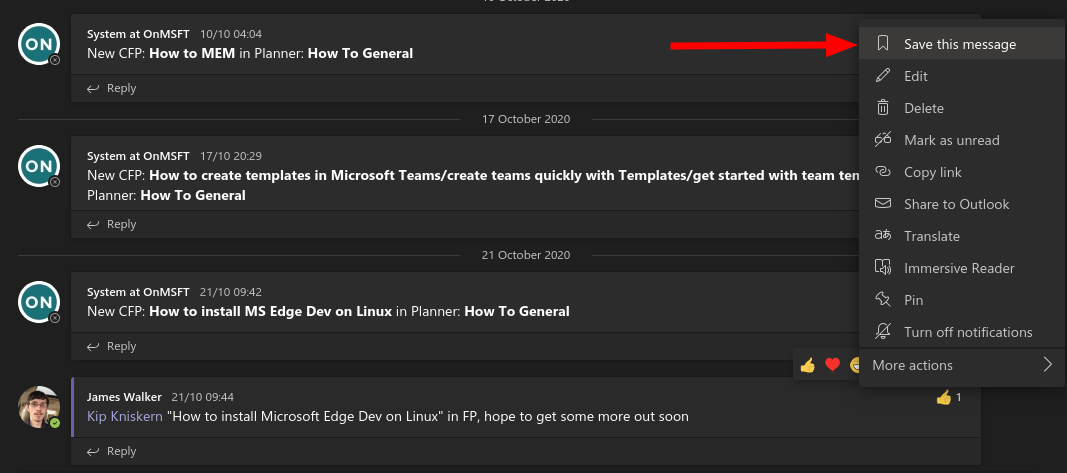React with the thumbs up emoji in reaction bar
The image size is (1067, 473).
click(808, 365)
